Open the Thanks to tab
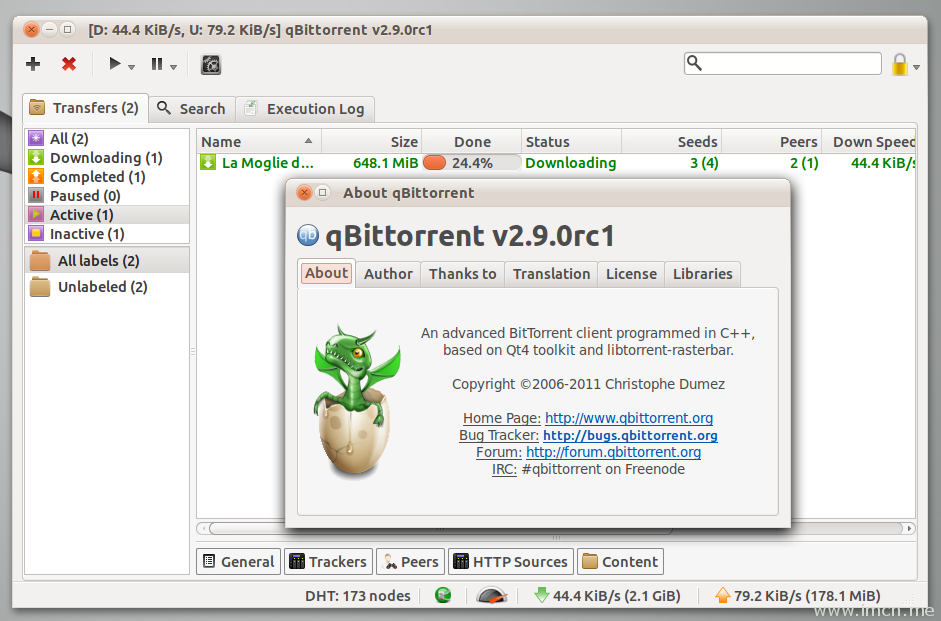 463,274
